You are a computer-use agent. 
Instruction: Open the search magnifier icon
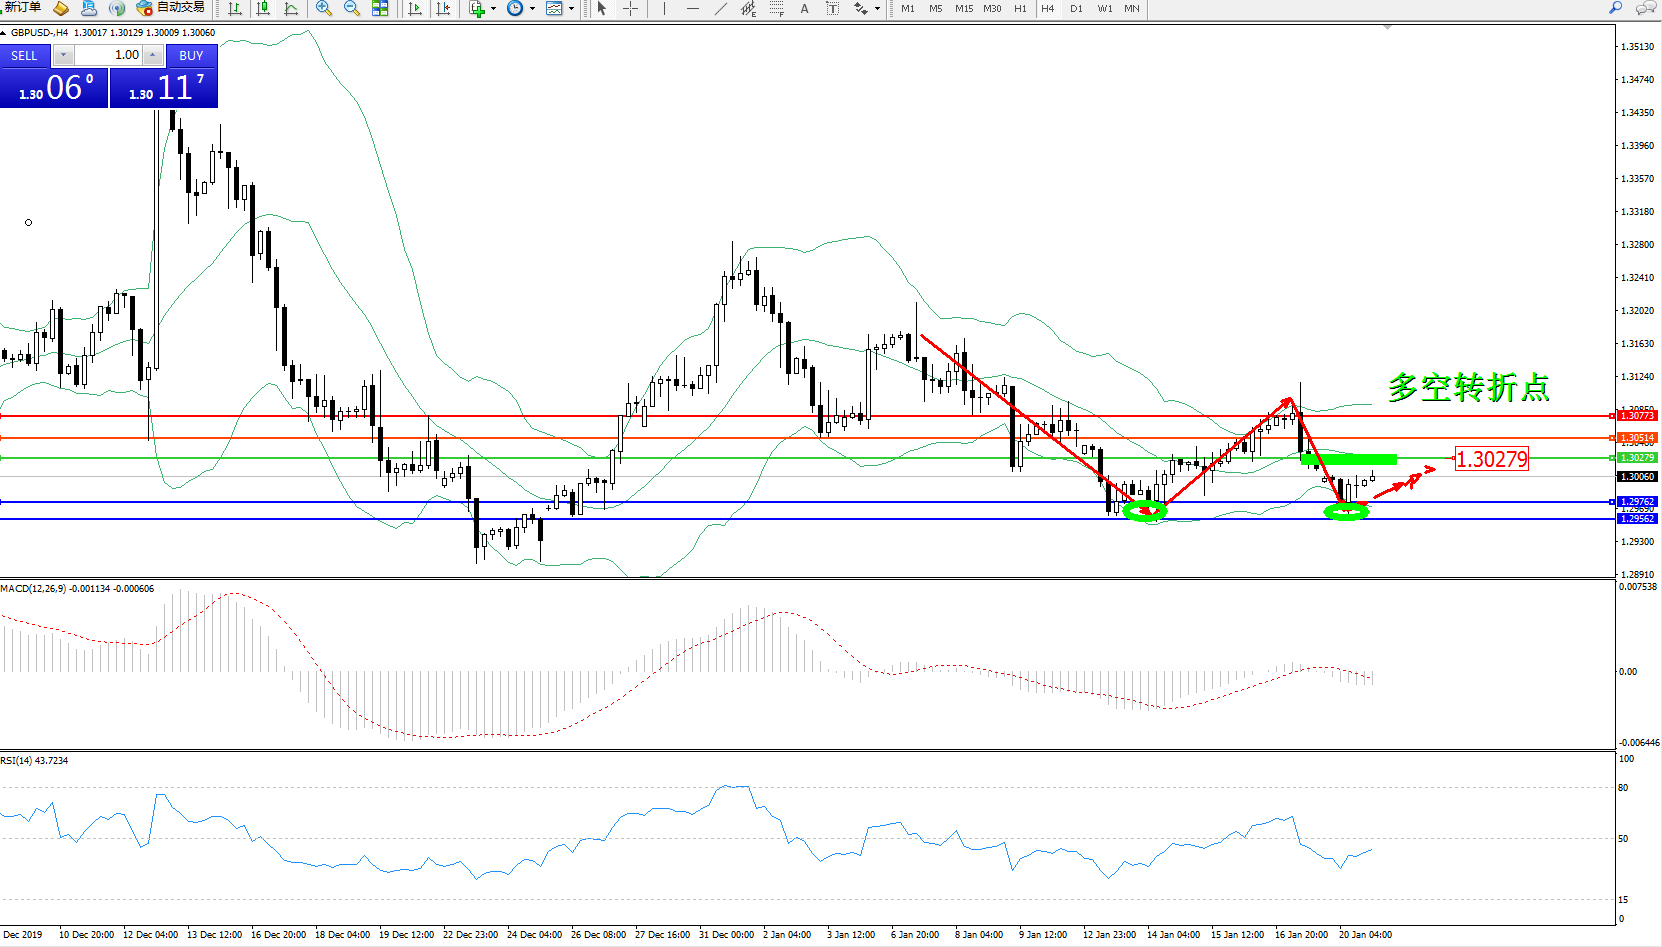1615,8
